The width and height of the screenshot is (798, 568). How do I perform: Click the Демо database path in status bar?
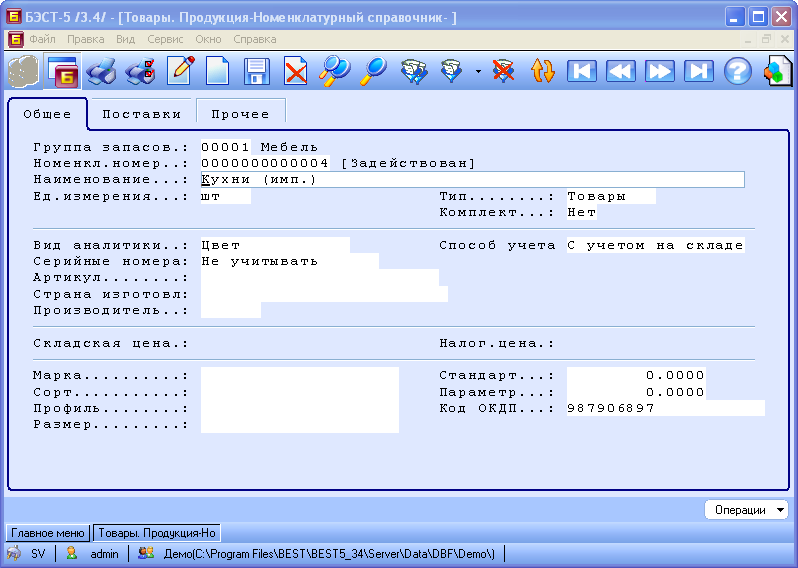(329, 554)
